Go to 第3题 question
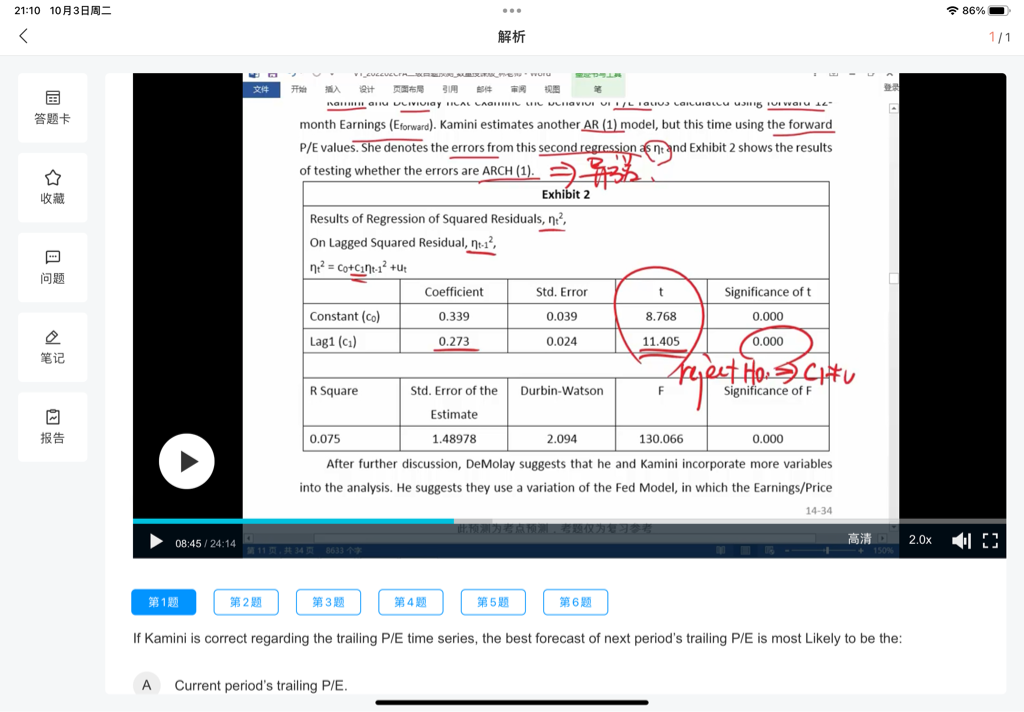 [328, 602]
